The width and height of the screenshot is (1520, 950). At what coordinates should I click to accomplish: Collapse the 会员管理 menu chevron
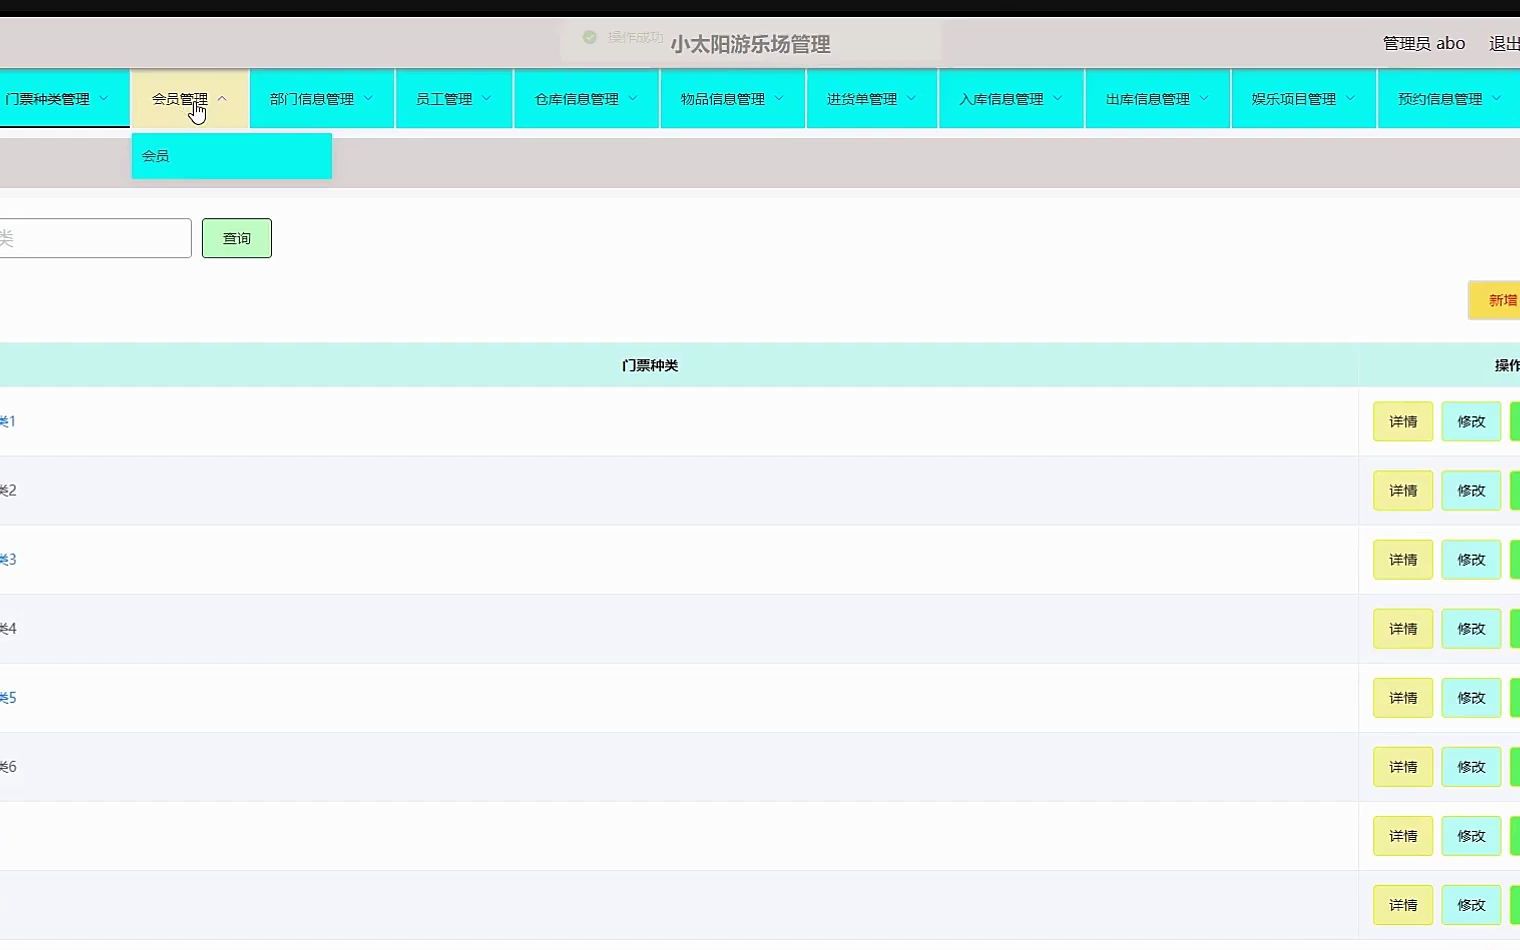click(222, 99)
